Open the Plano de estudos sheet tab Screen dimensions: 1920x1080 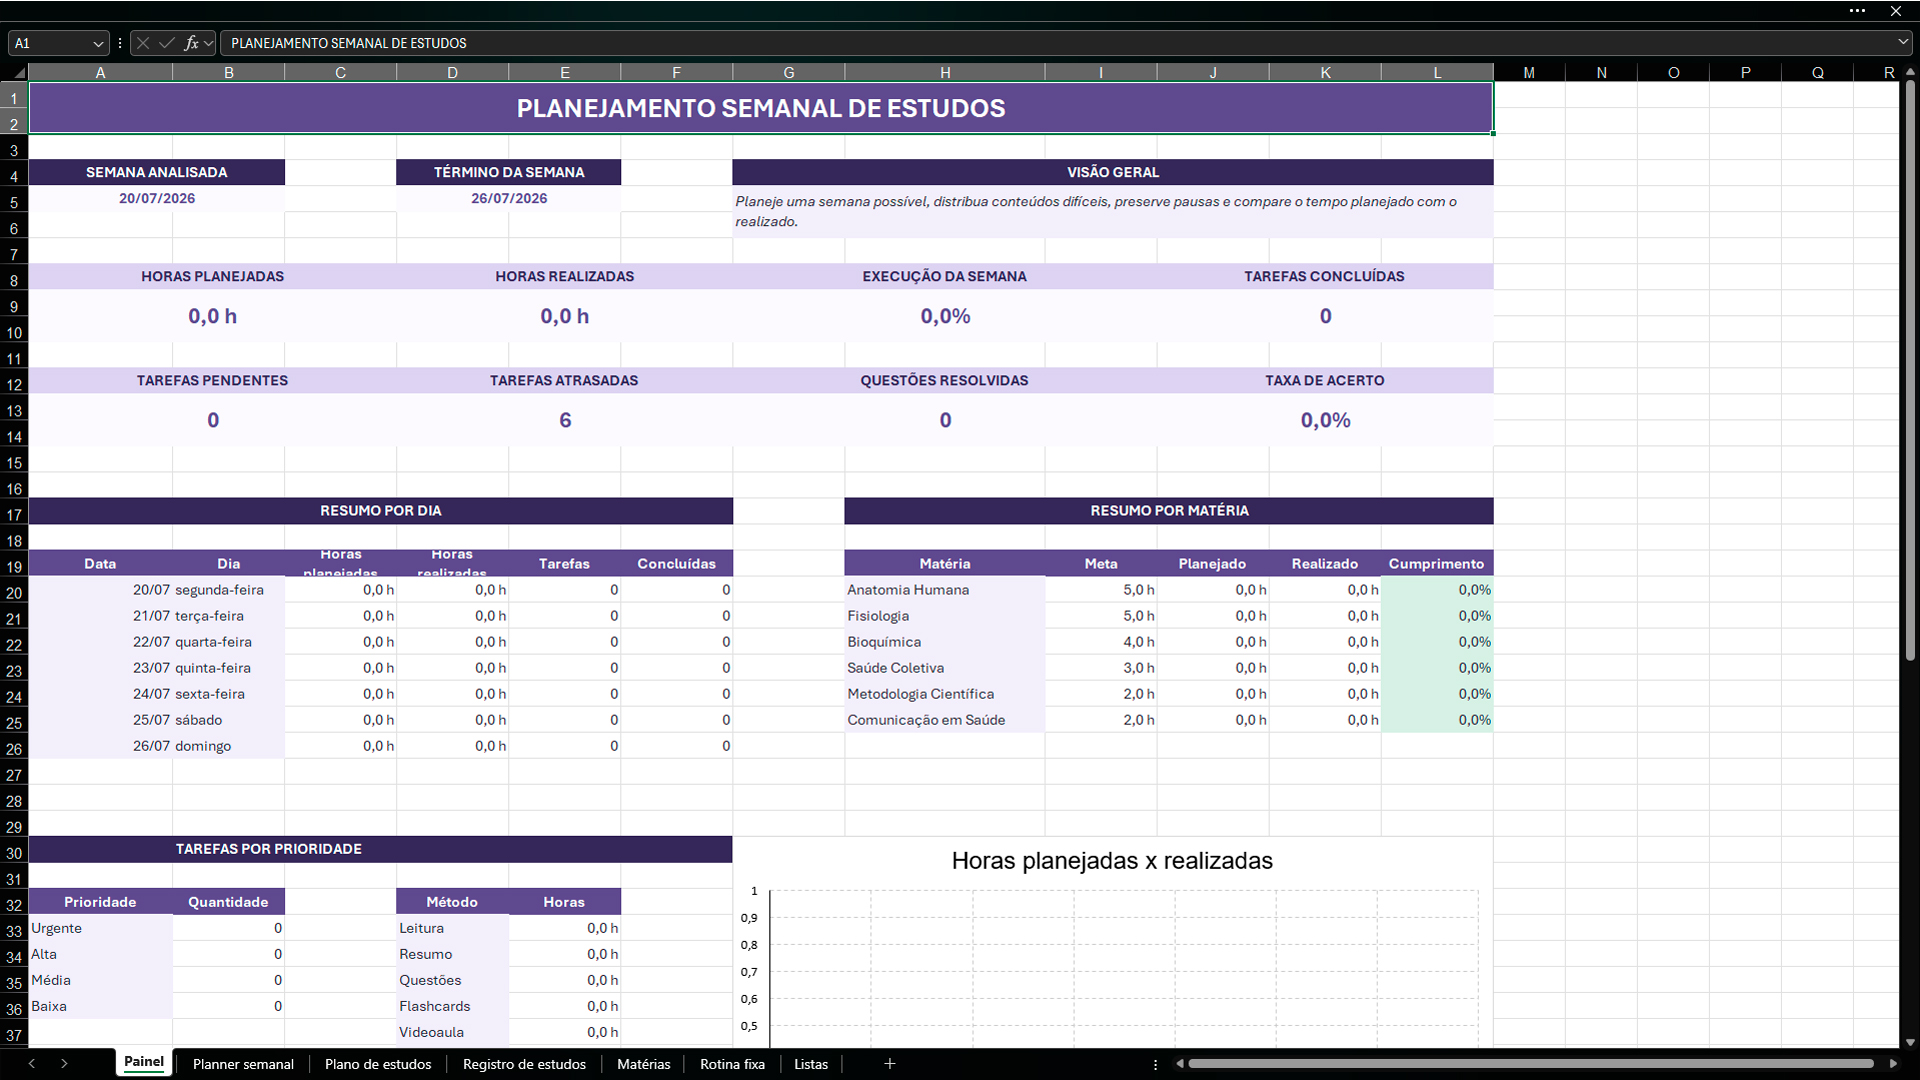tap(378, 1064)
